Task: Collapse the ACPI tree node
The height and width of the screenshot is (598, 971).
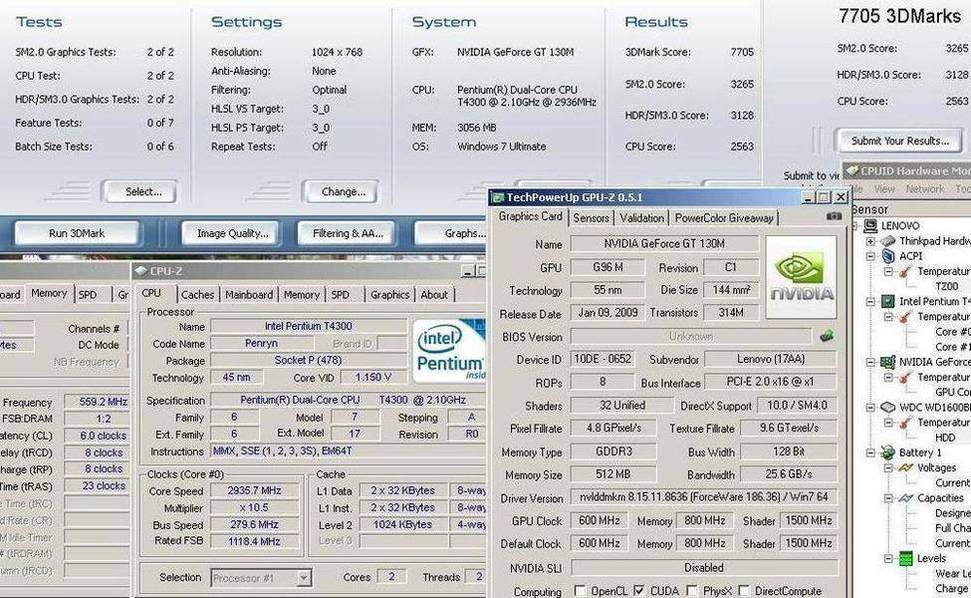Action: click(x=870, y=256)
